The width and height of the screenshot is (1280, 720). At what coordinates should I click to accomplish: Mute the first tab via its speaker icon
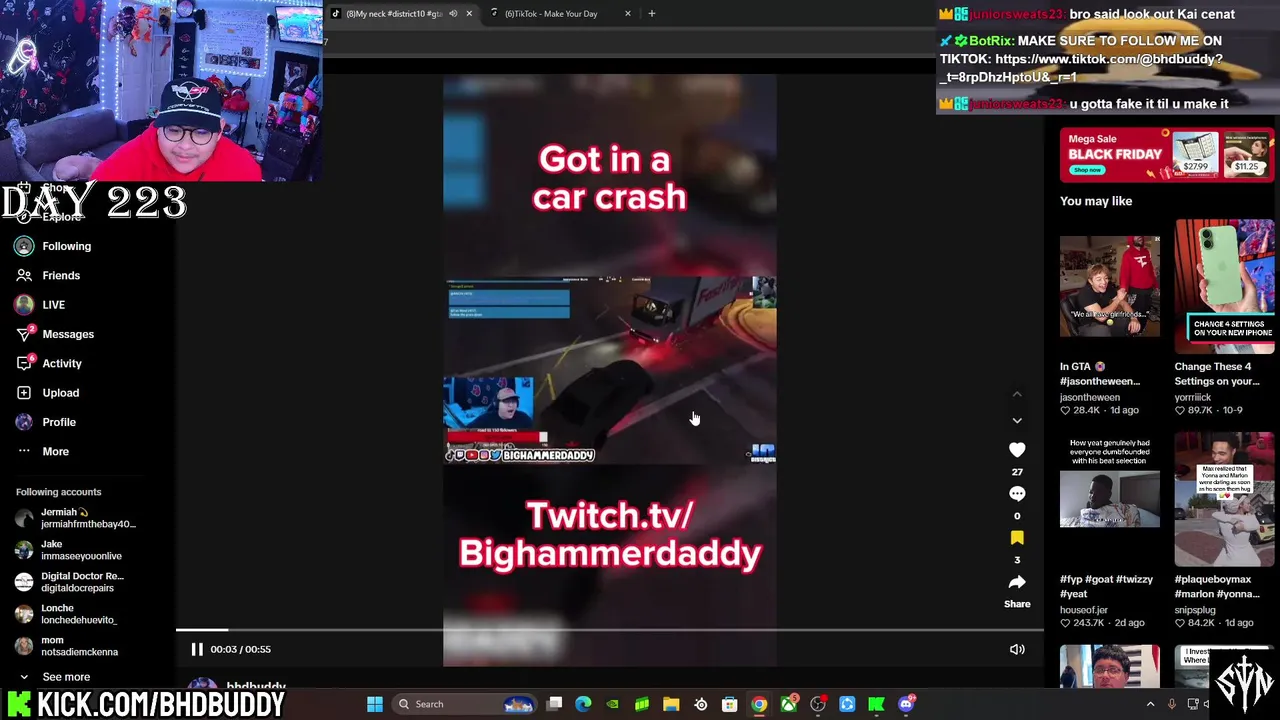453,14
